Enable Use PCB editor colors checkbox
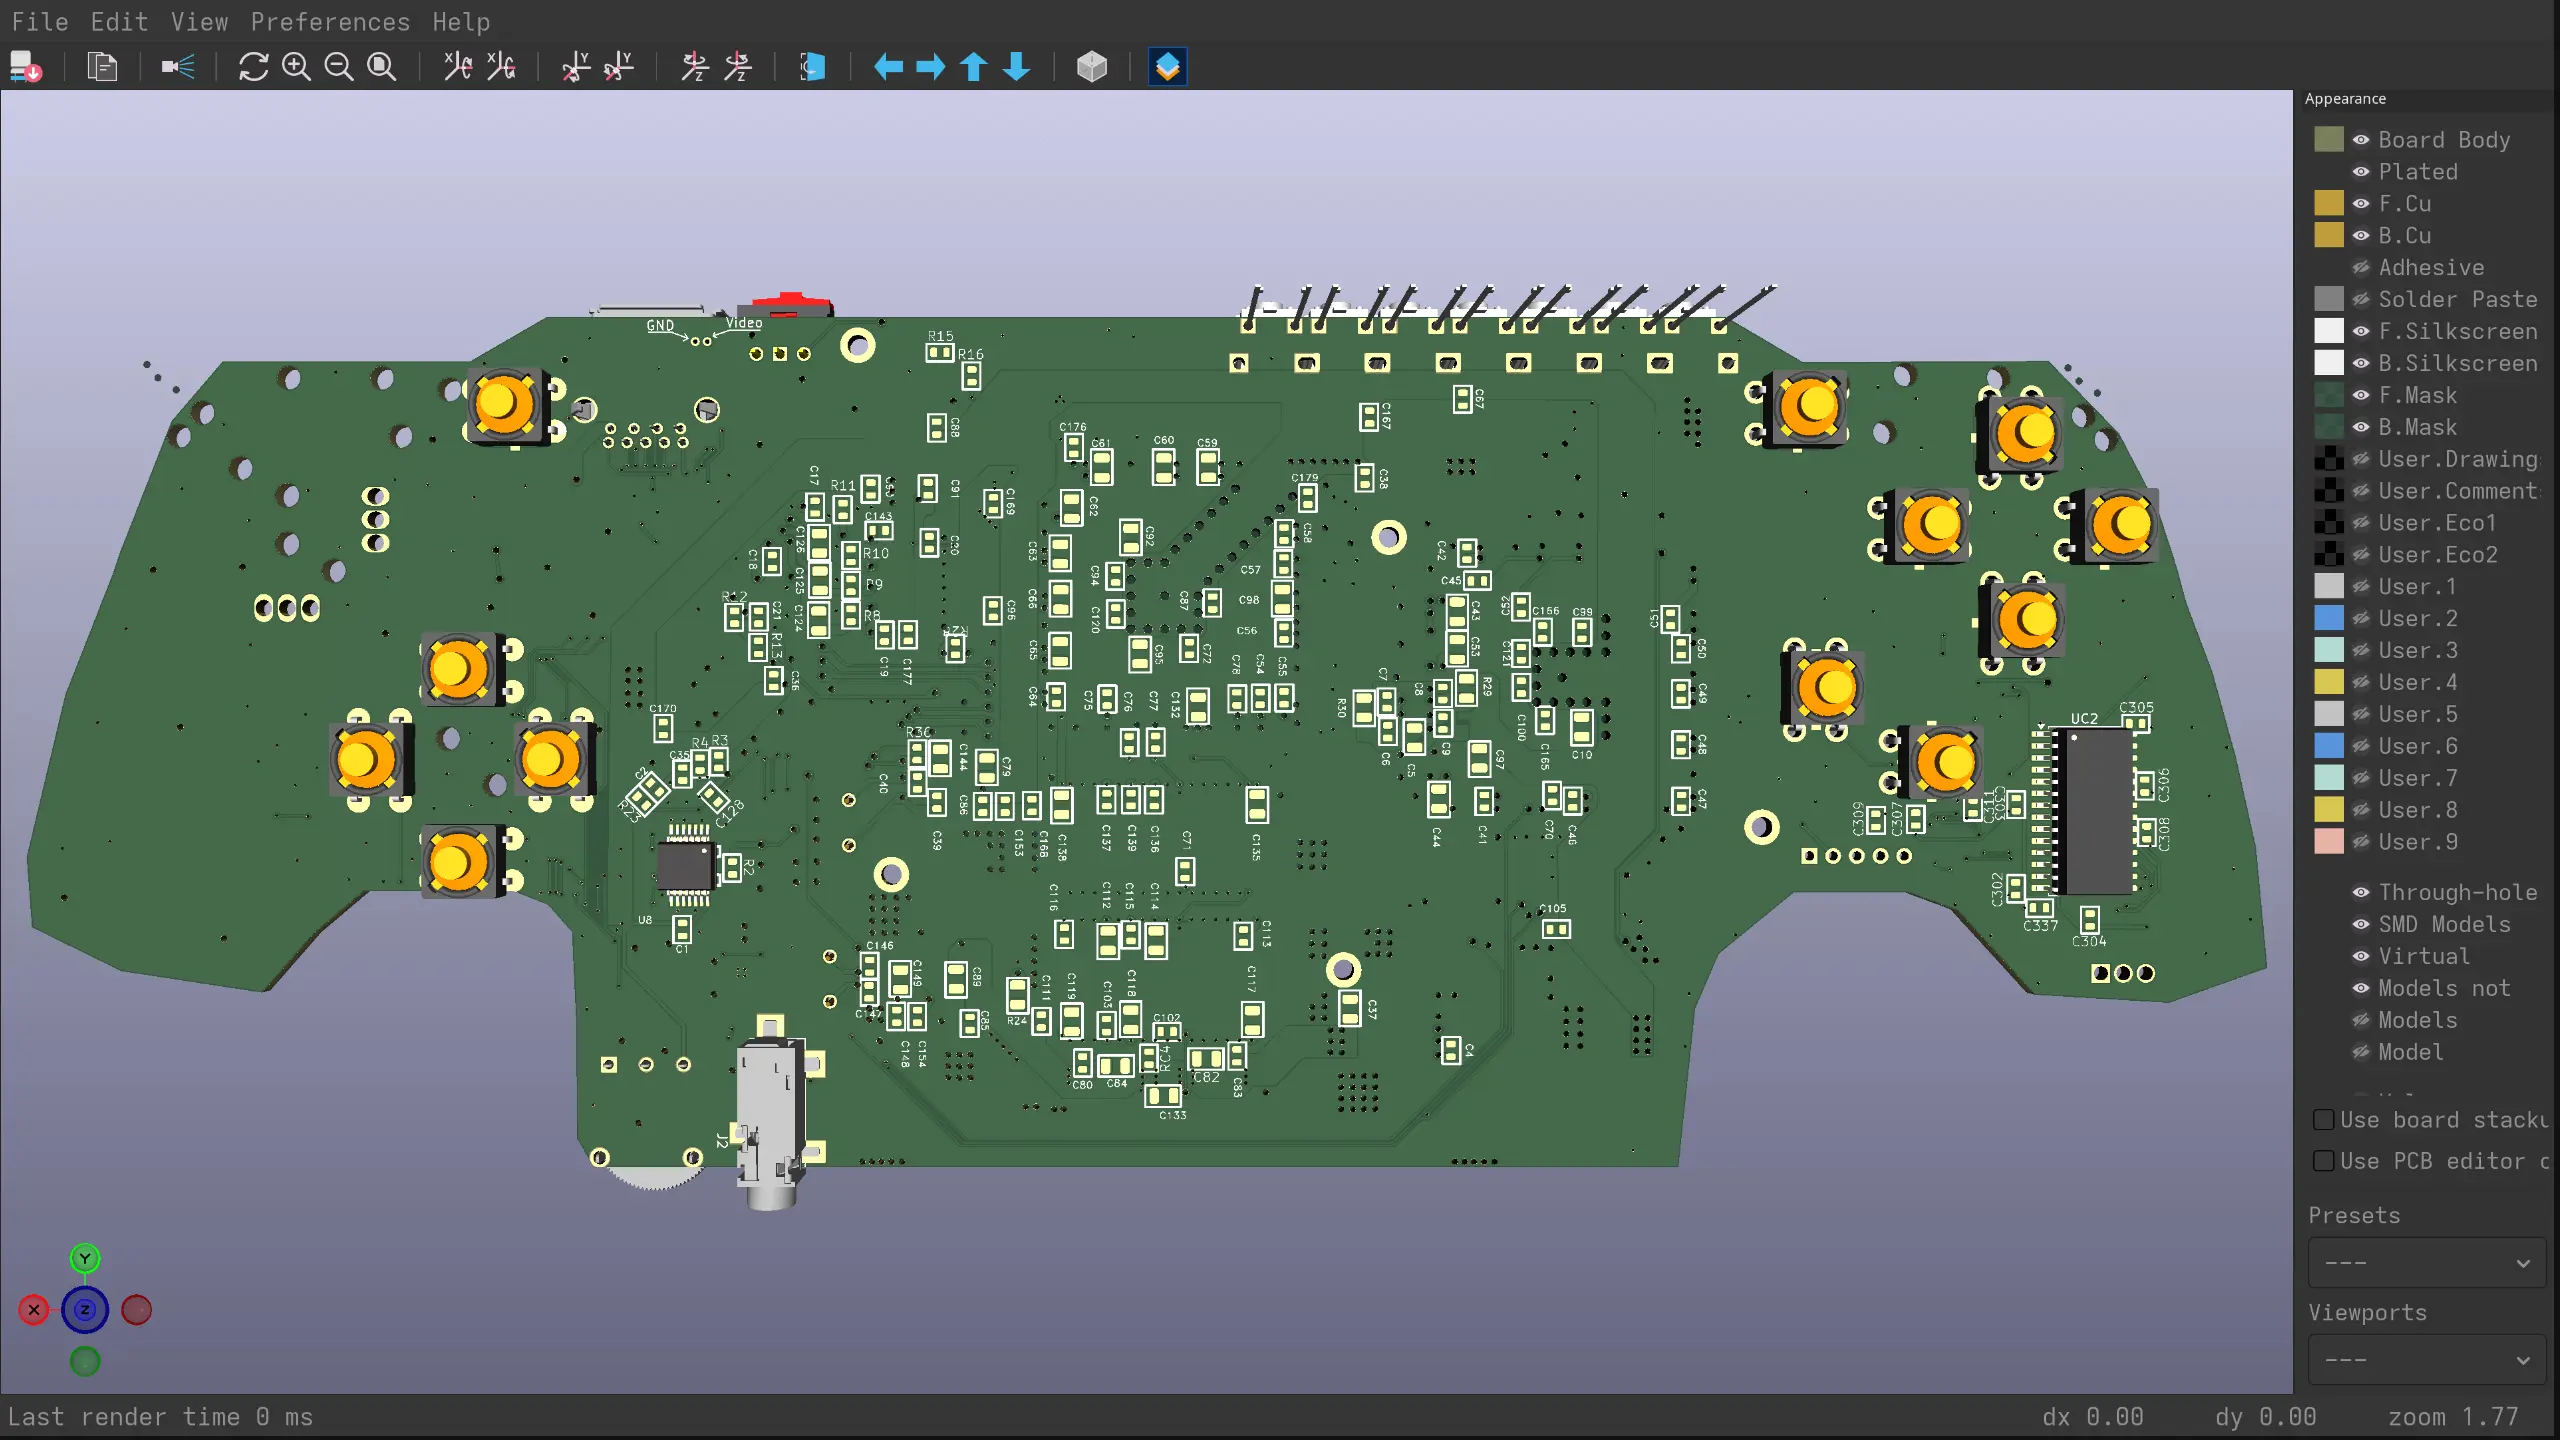This screenshot has width=2560, height=1440. 2324,1161
